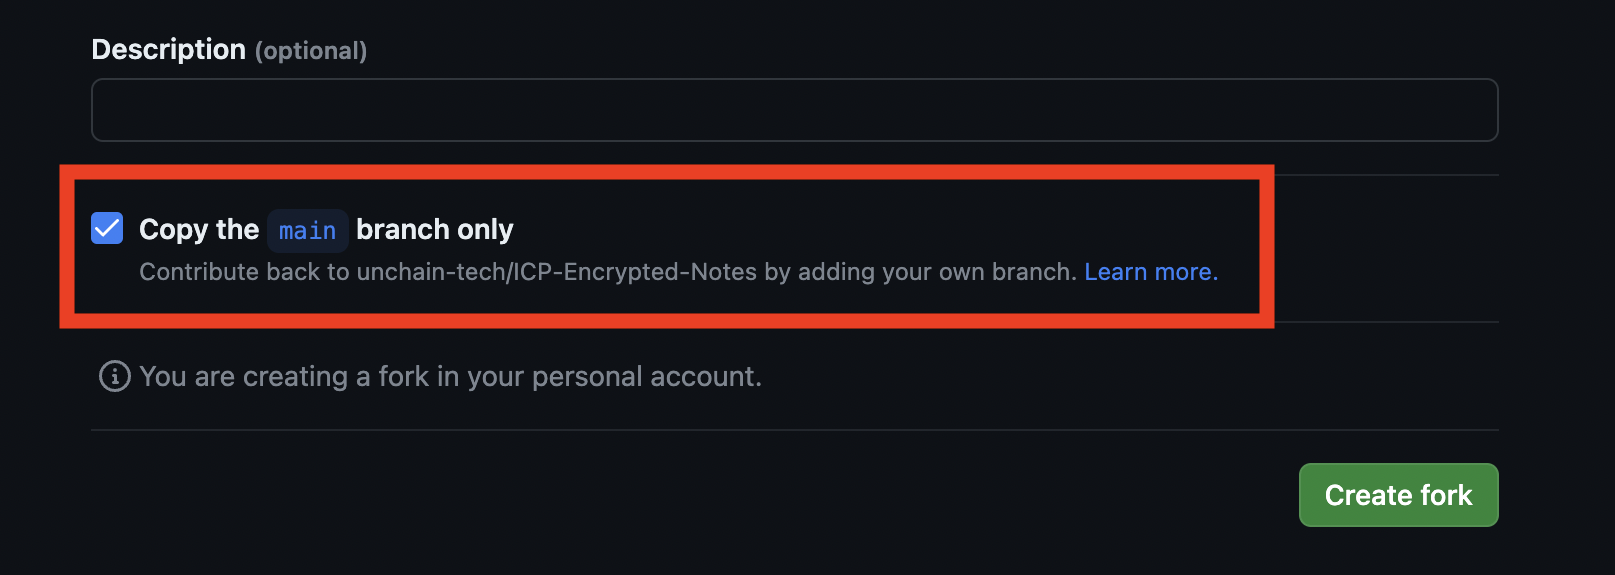Click empty space left of Create fork
This screenshot has height=575, width=1615.
point(690,495)
